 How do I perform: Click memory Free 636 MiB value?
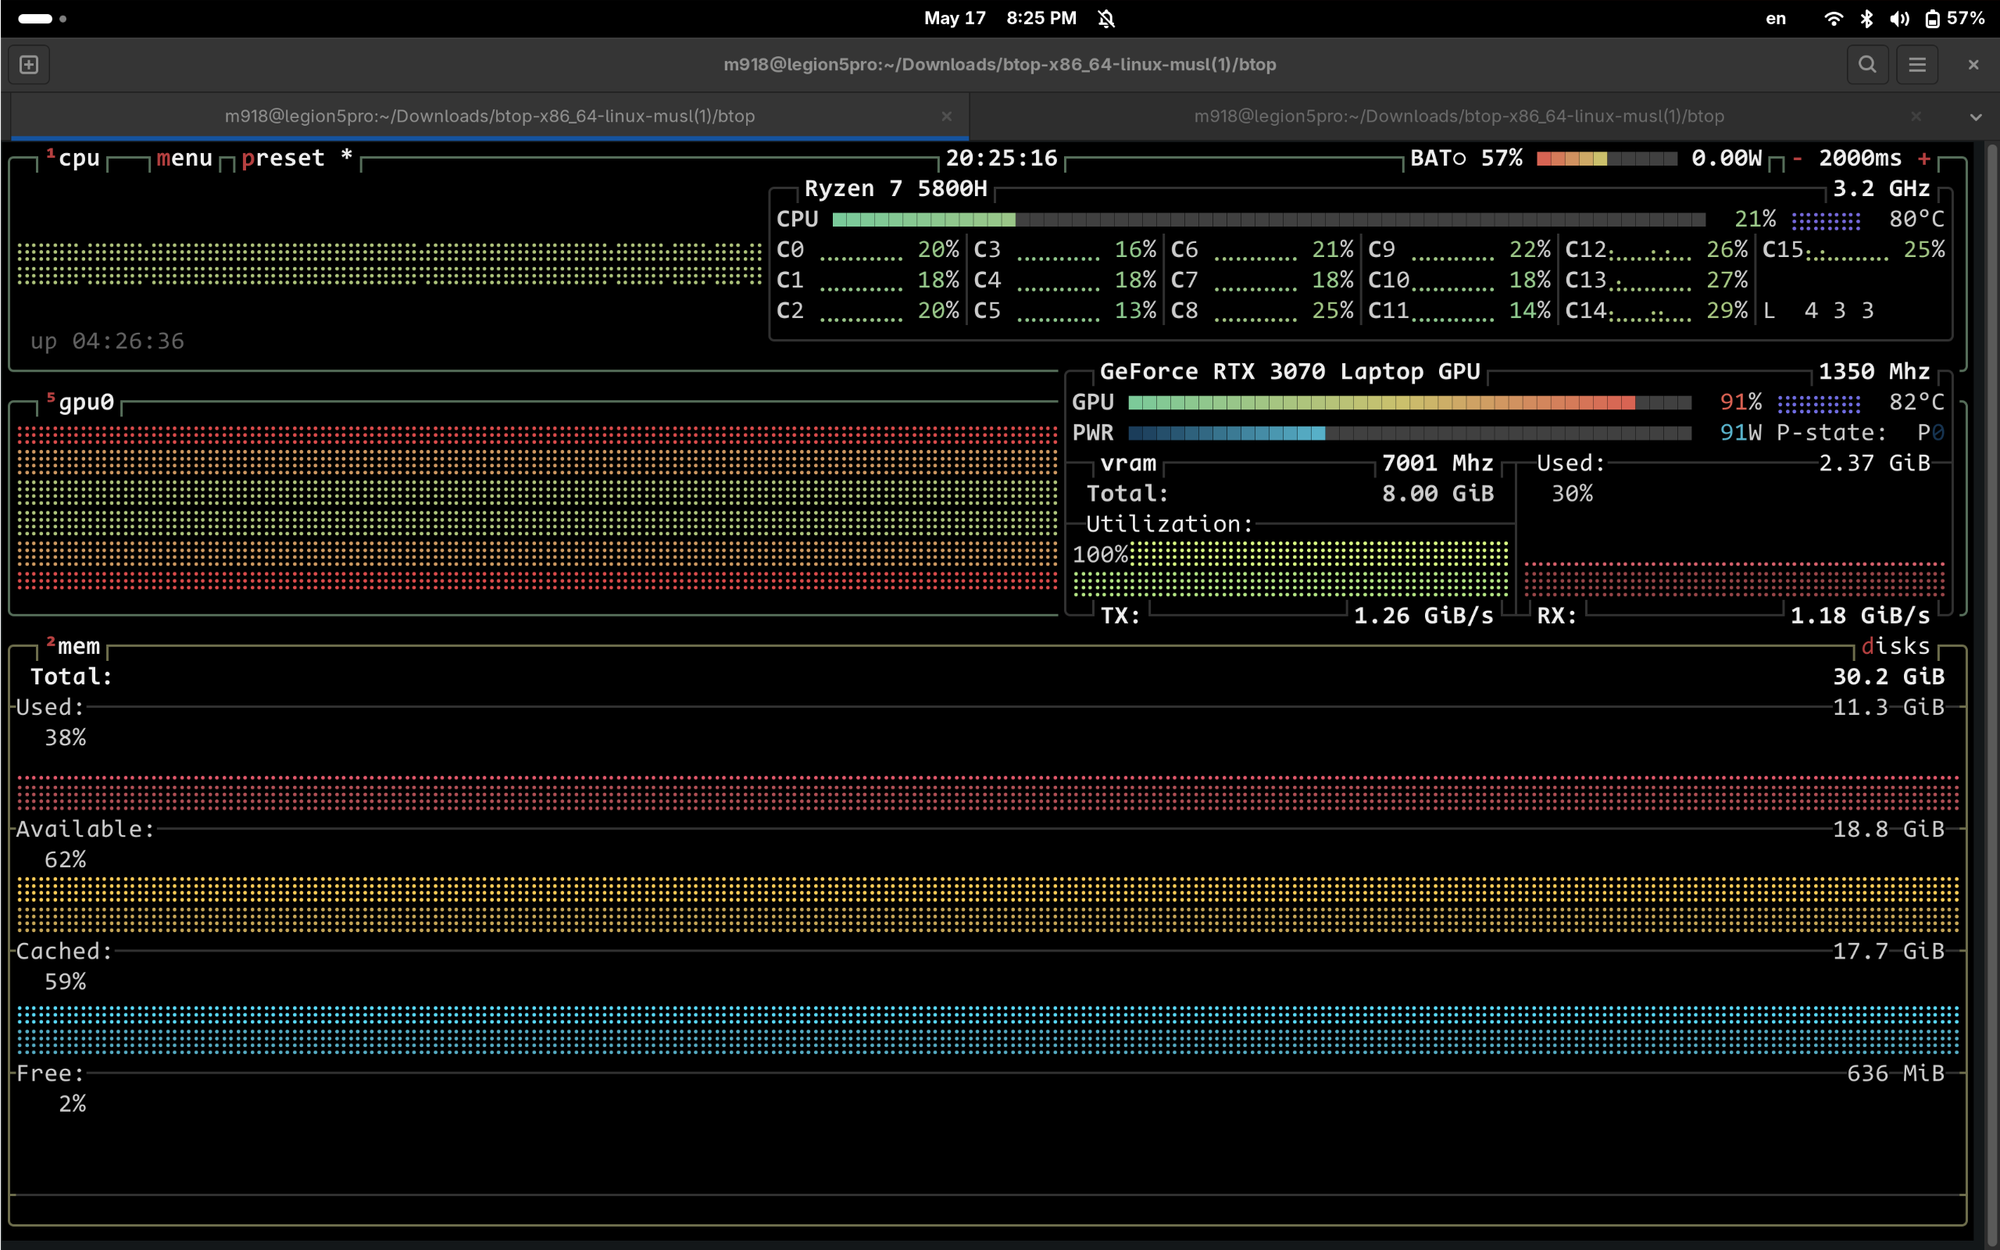[1895, 1073]
